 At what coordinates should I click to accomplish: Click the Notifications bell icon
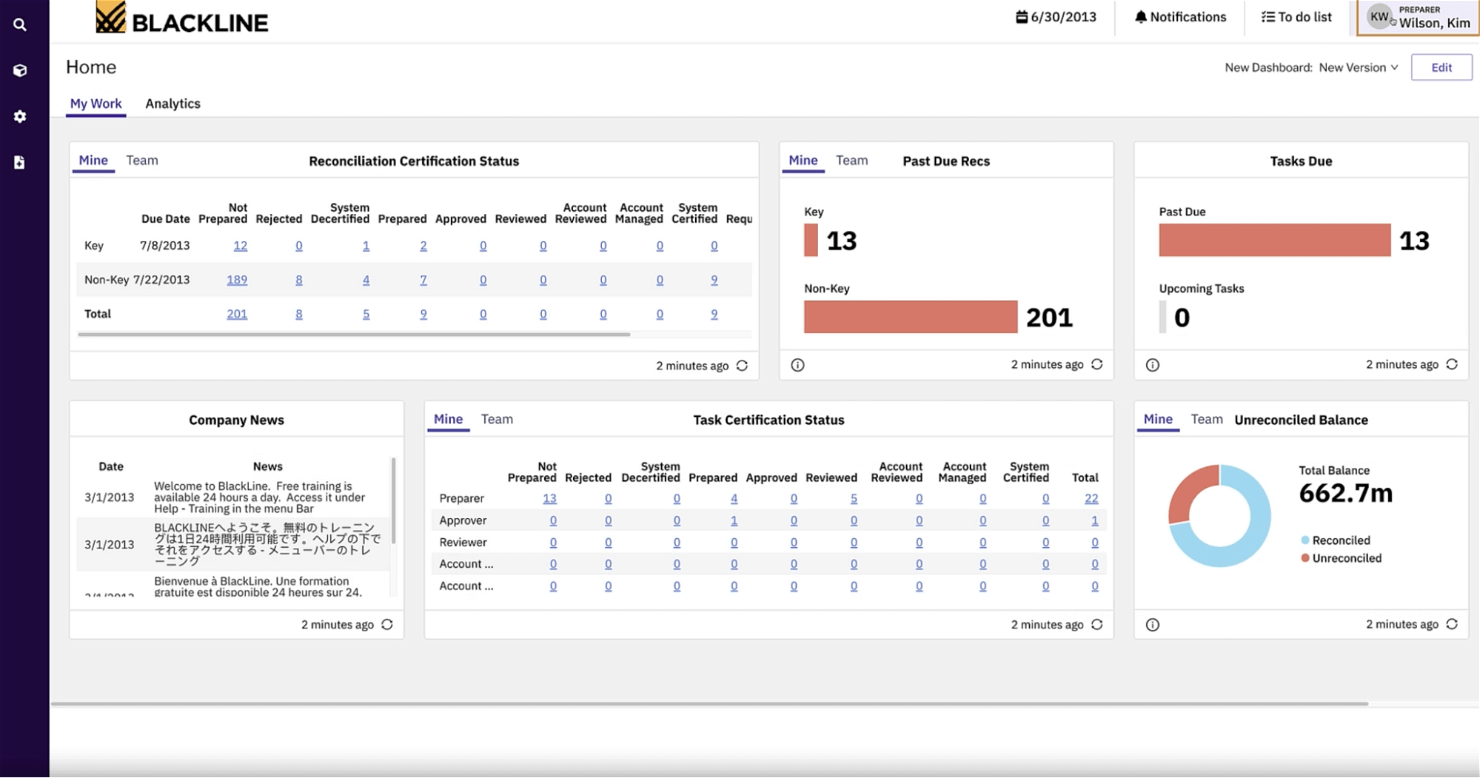click(x=1141, y=17)
